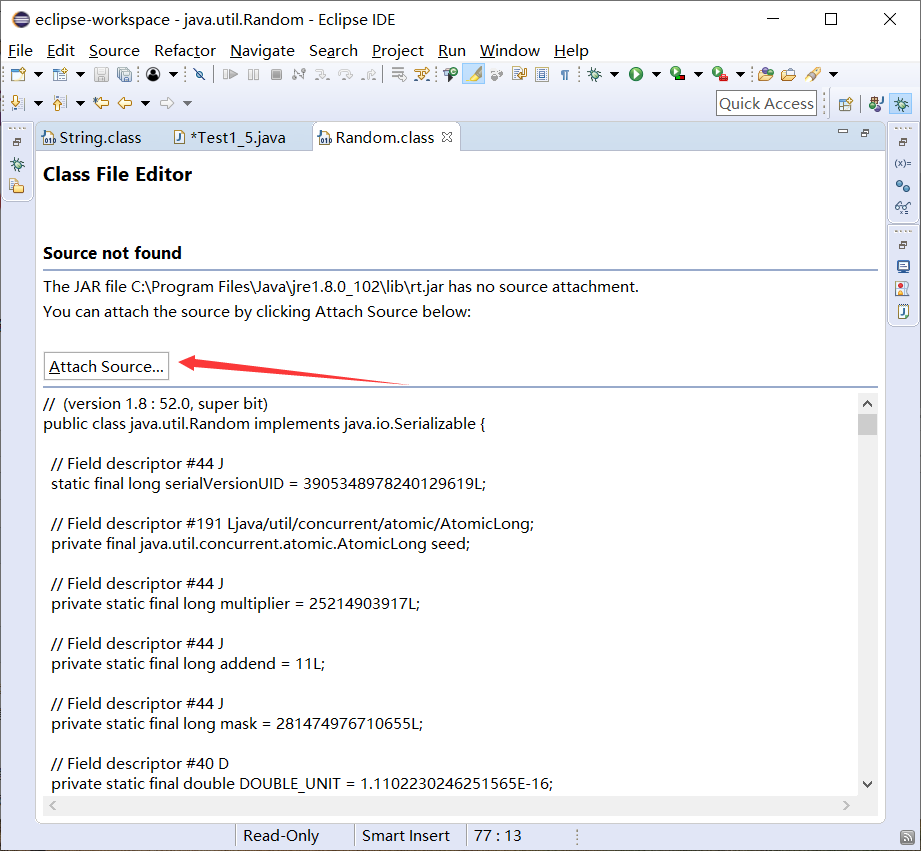The width and height of the screenshot is (921, 851).
Task: Open the External Tools dropdown arrow
Action: pyautogui.click(x=741, y=75)
